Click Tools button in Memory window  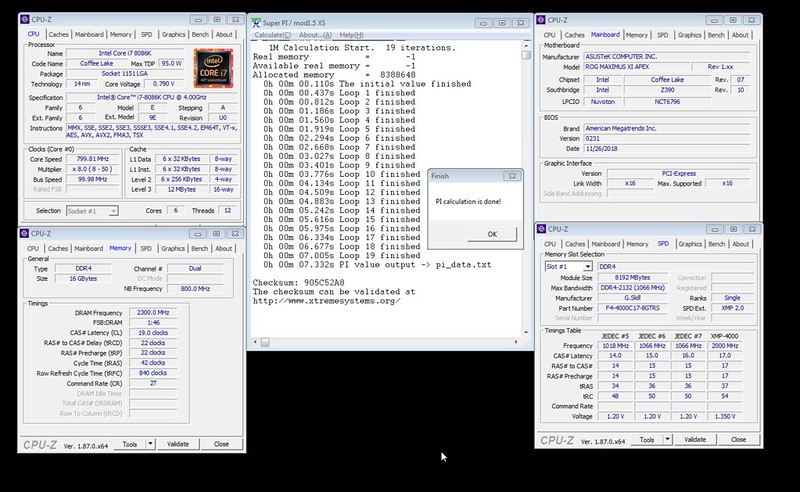pos(130,444)
